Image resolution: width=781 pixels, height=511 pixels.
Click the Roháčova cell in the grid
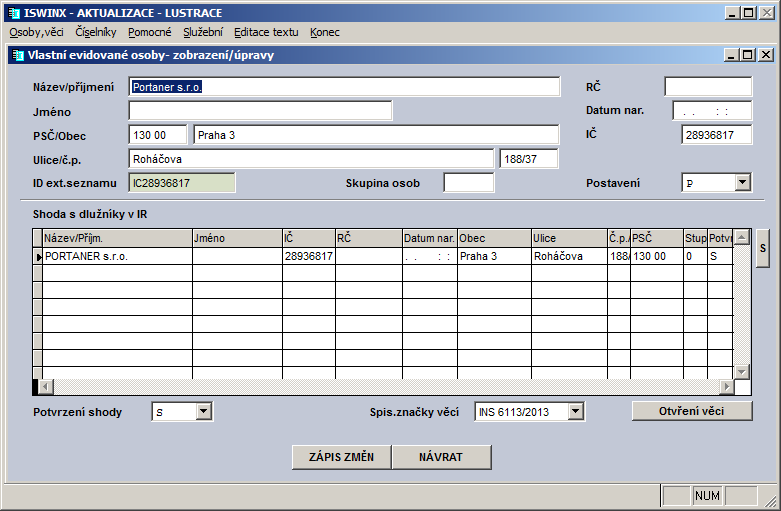pos(570,256)
